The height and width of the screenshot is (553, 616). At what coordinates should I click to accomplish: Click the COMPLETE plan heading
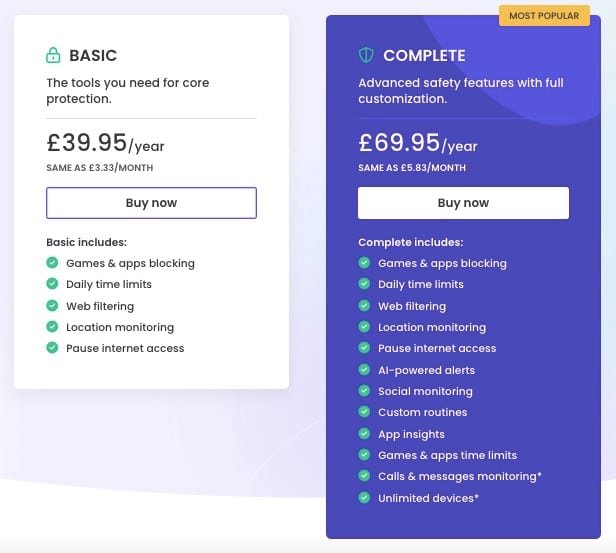424,56
